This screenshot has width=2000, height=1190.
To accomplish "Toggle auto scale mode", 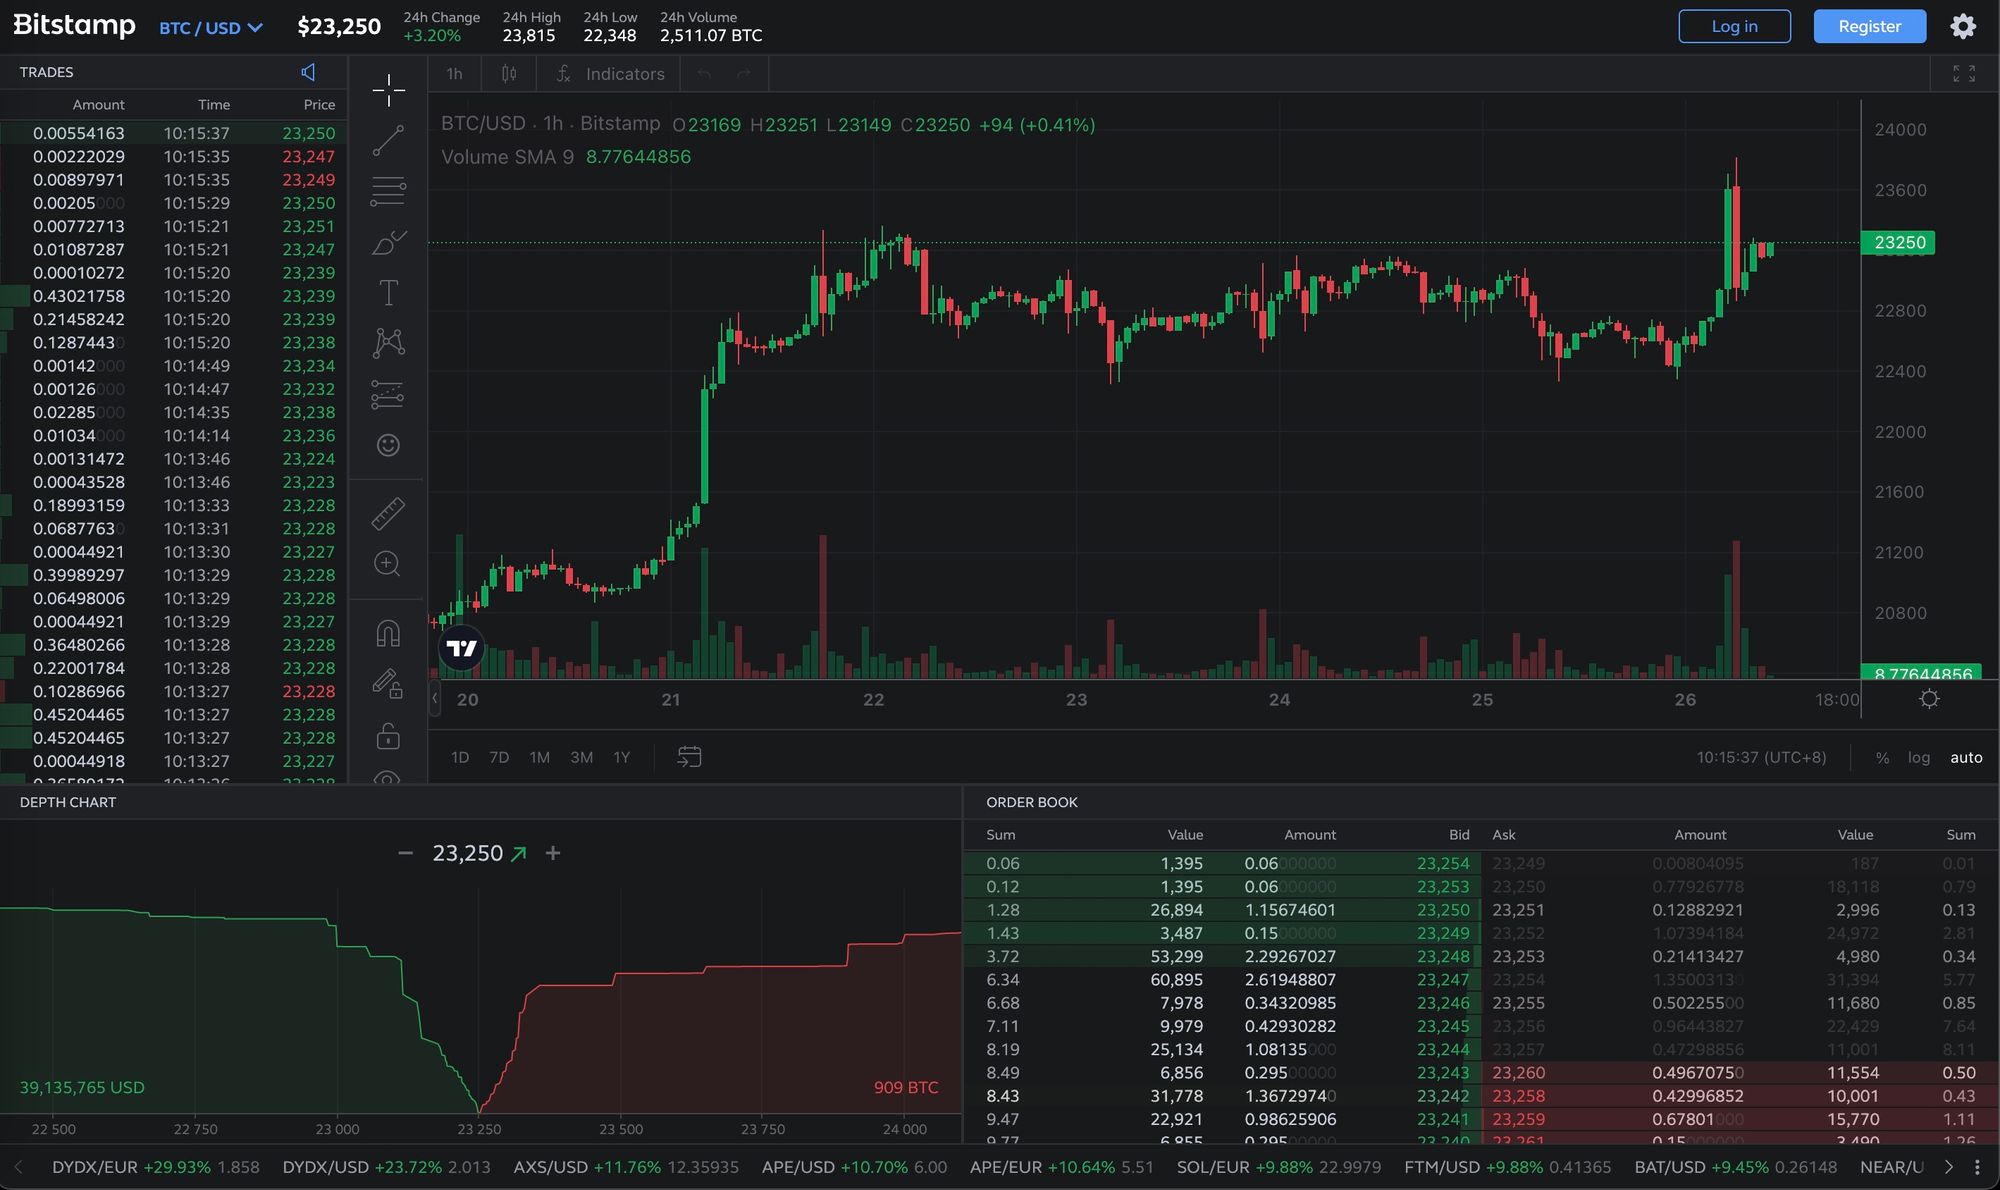I will (x=1966, y=757).
